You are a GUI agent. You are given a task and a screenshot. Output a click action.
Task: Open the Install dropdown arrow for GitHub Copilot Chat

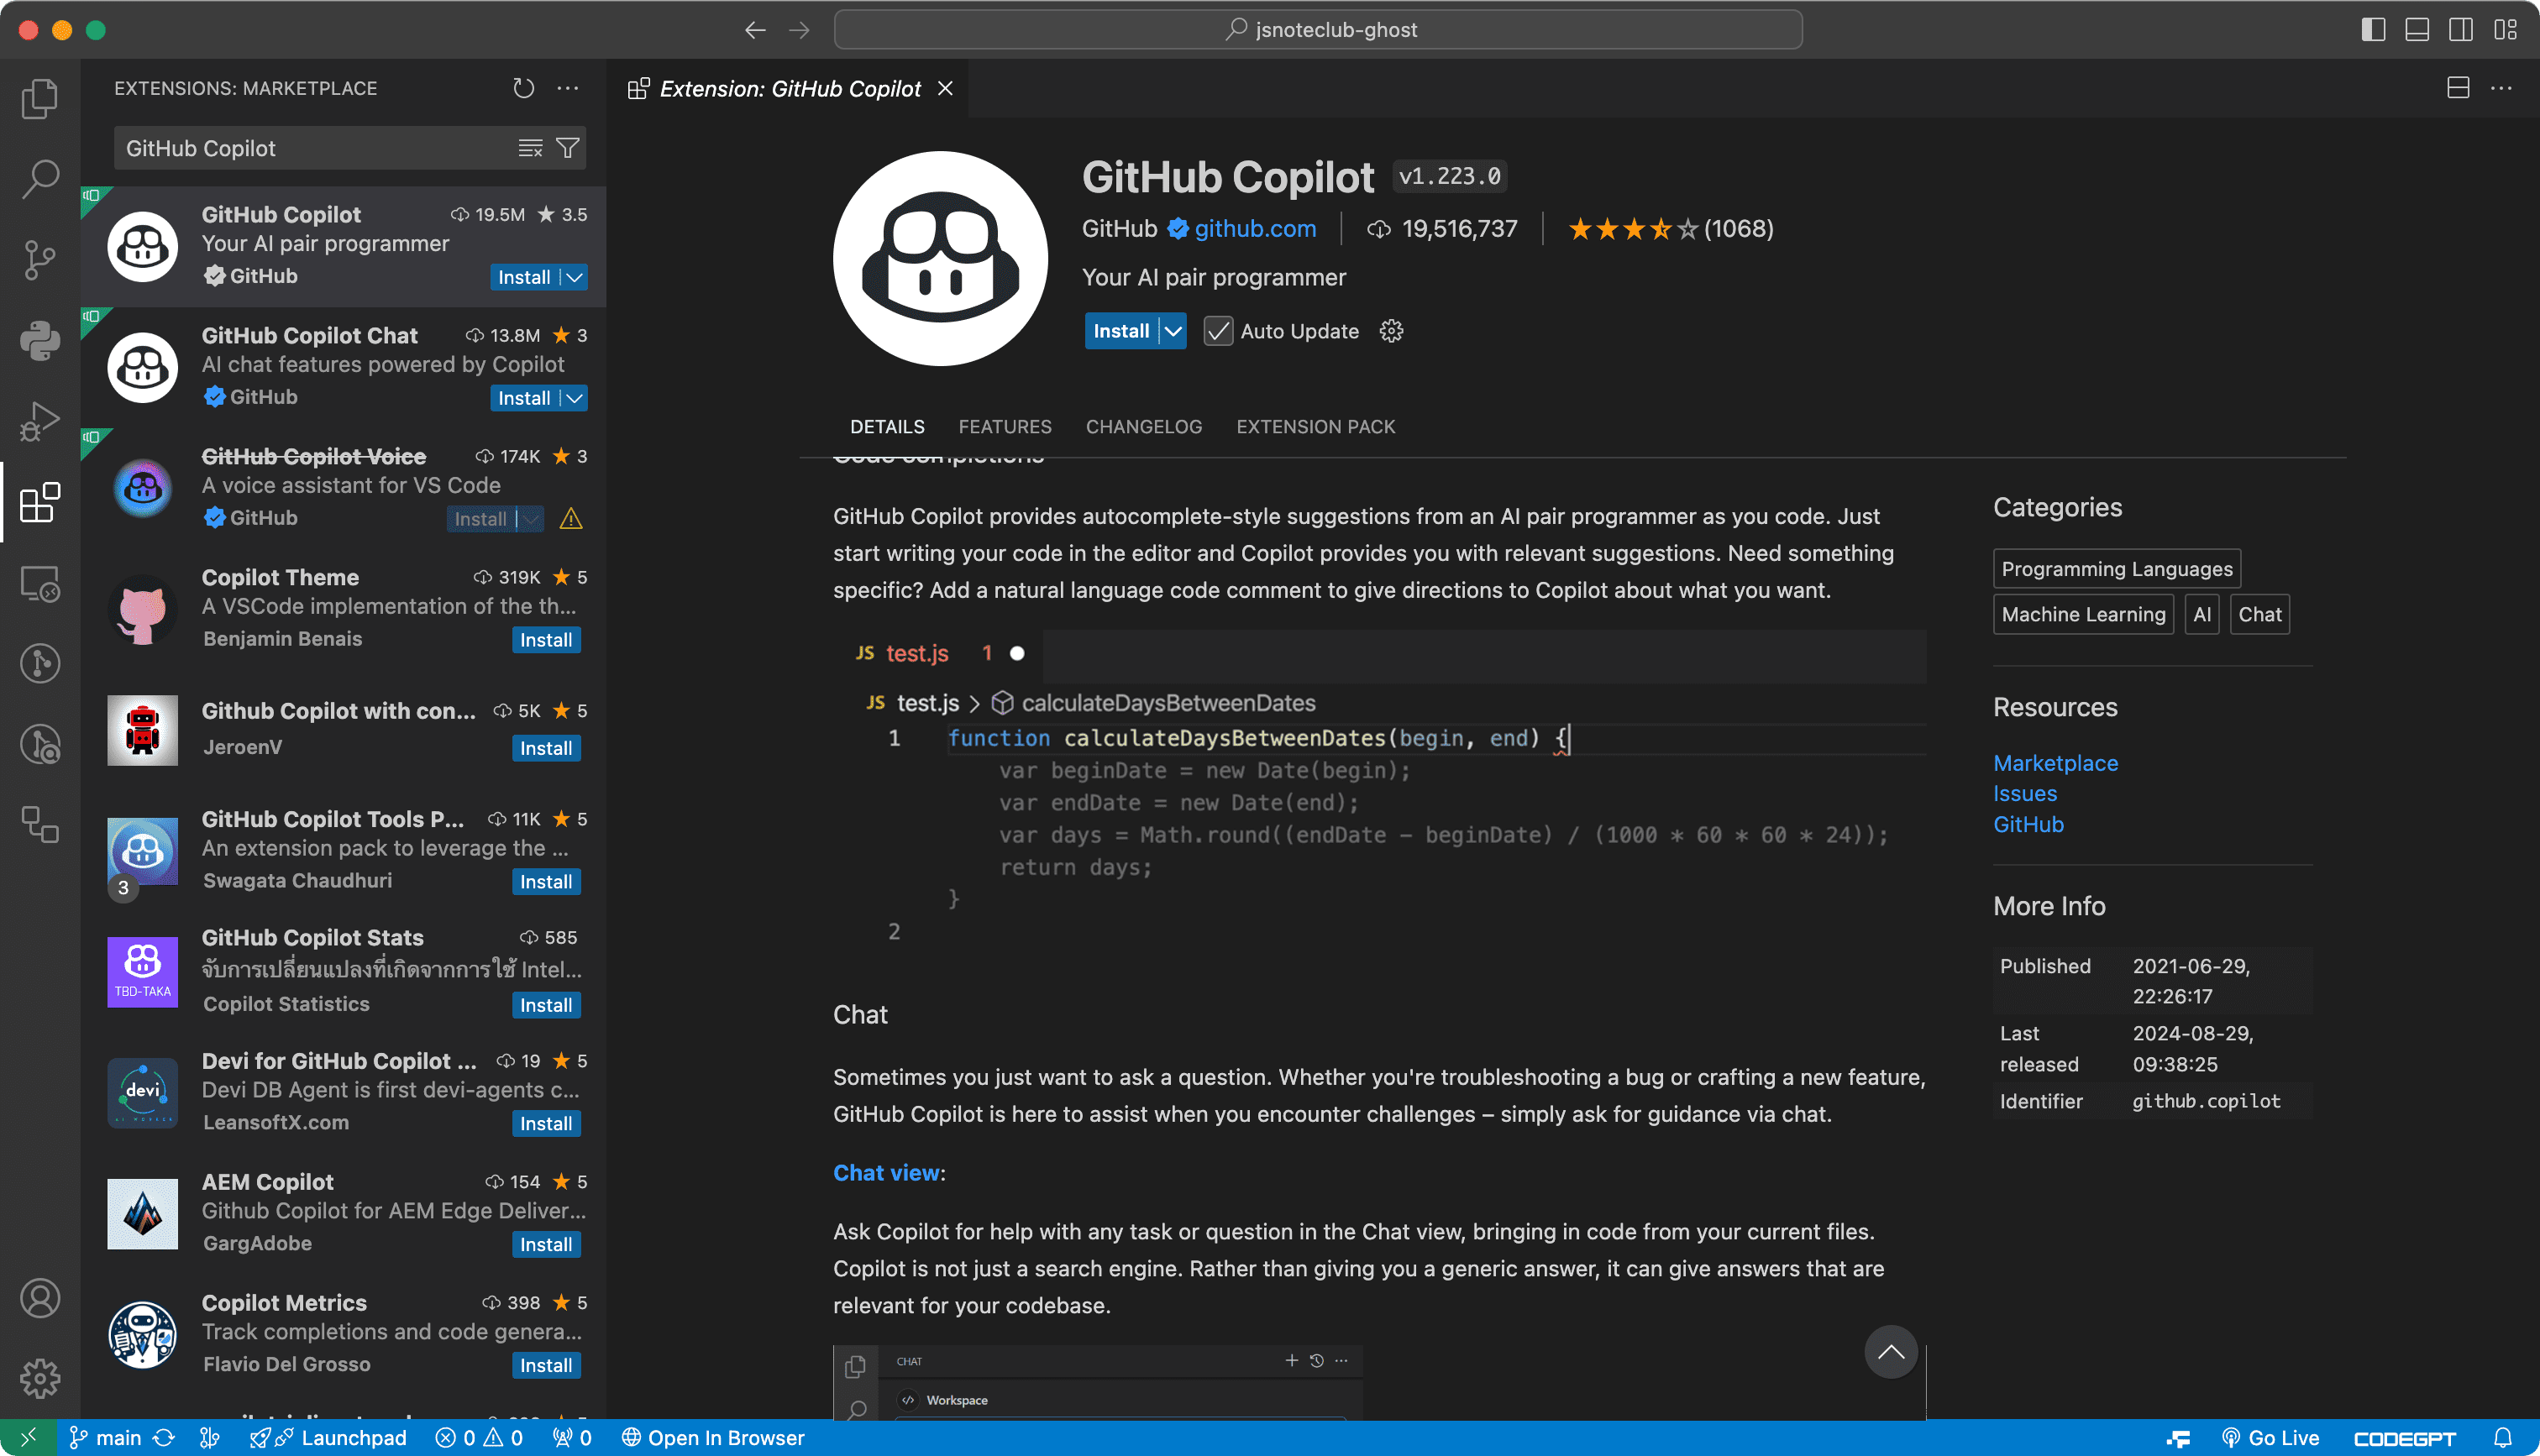coord(574,397)
